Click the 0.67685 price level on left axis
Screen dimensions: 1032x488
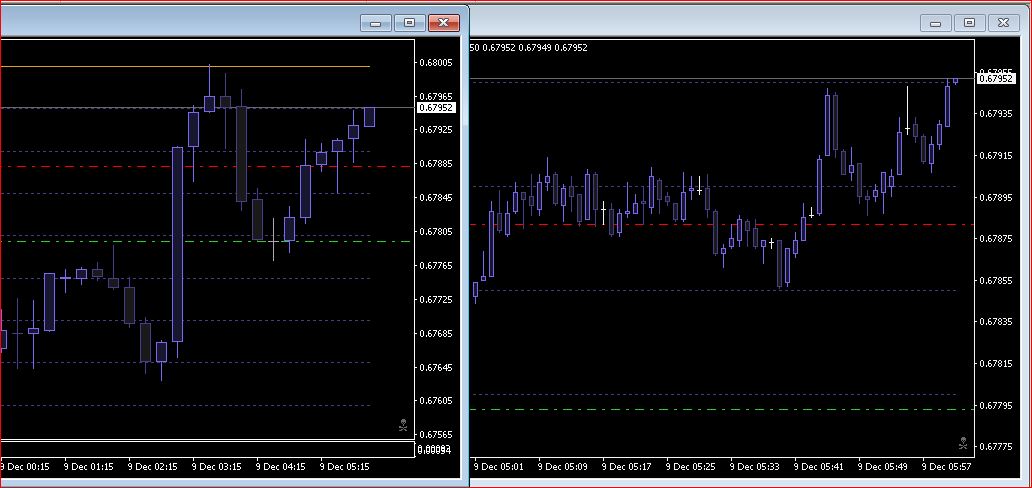point(436,334)
